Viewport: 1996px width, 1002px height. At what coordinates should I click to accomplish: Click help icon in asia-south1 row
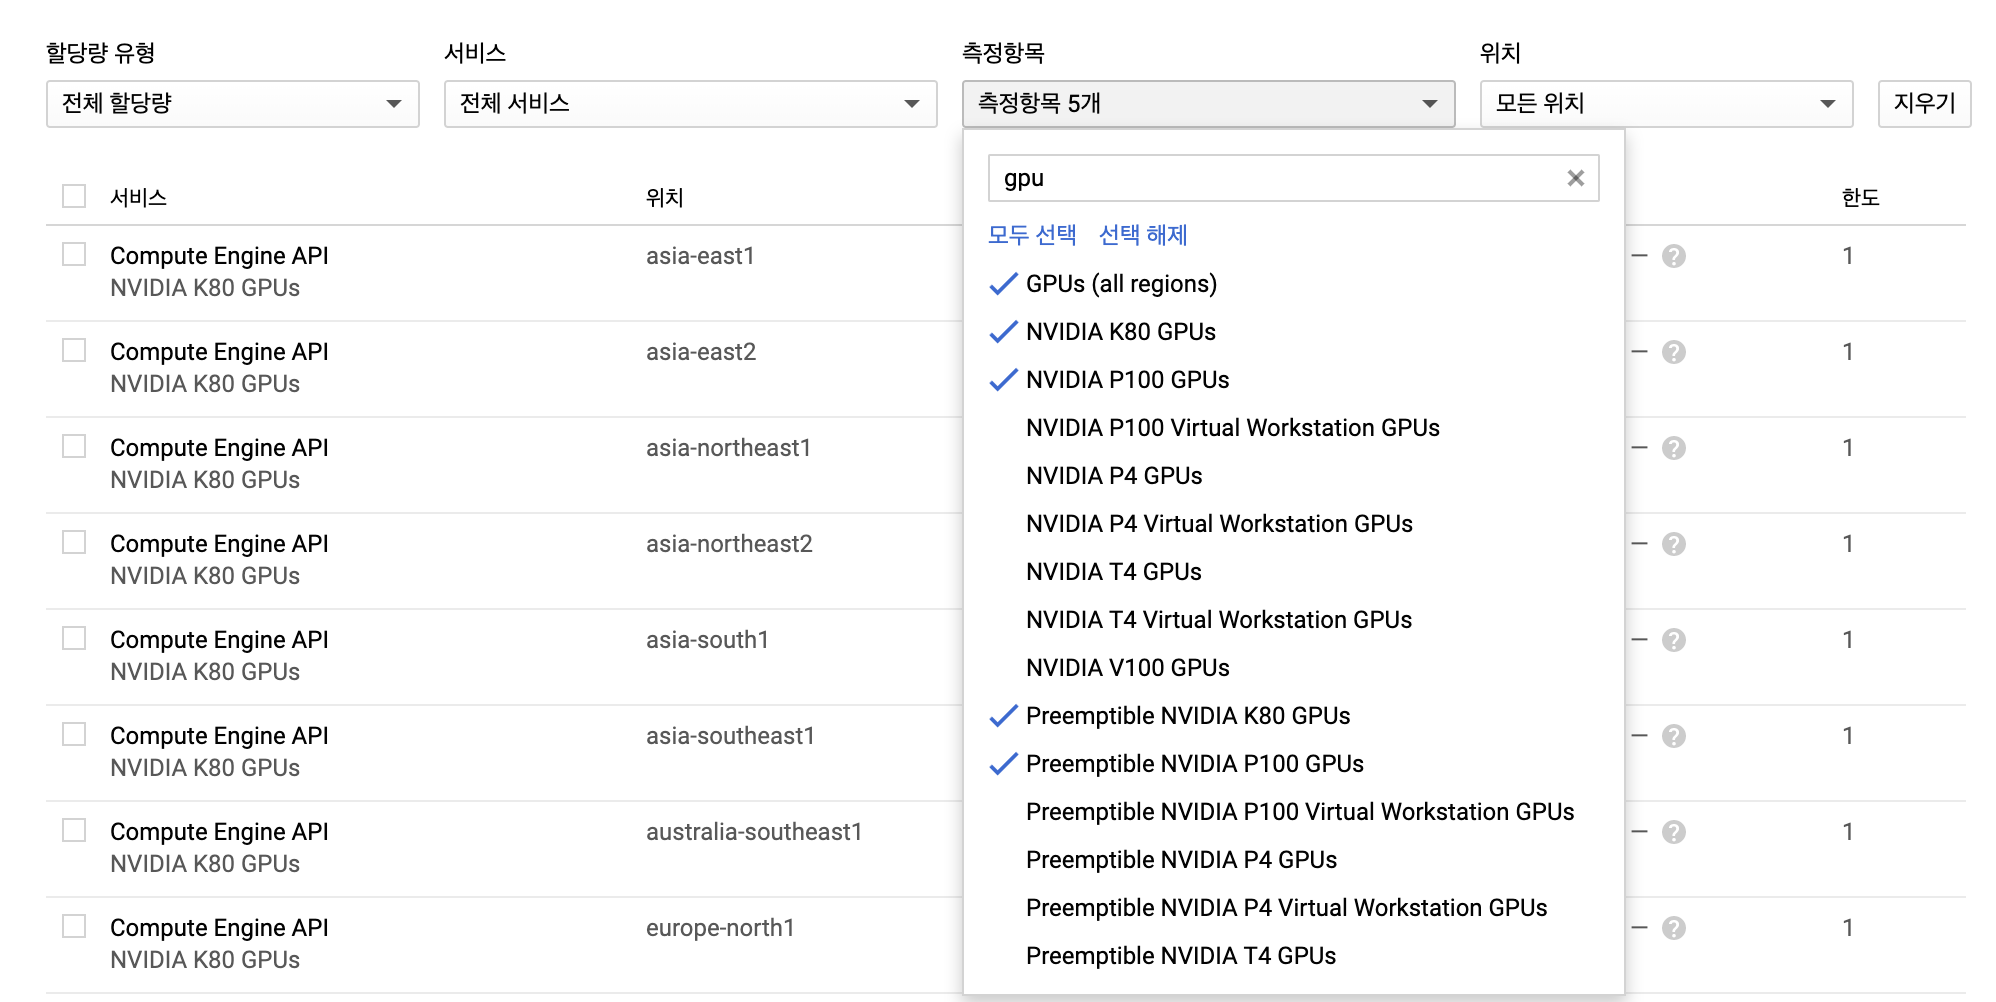click(1673, 640)
